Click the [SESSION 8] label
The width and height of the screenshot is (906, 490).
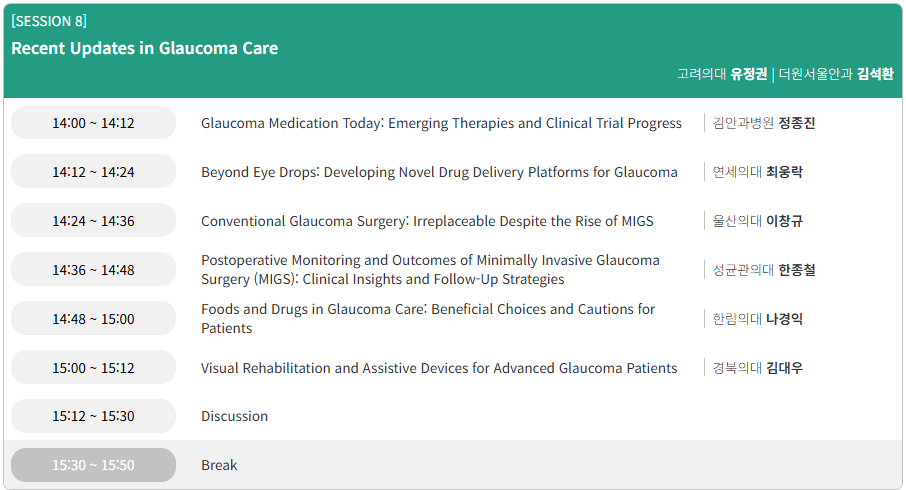[49, 21]
